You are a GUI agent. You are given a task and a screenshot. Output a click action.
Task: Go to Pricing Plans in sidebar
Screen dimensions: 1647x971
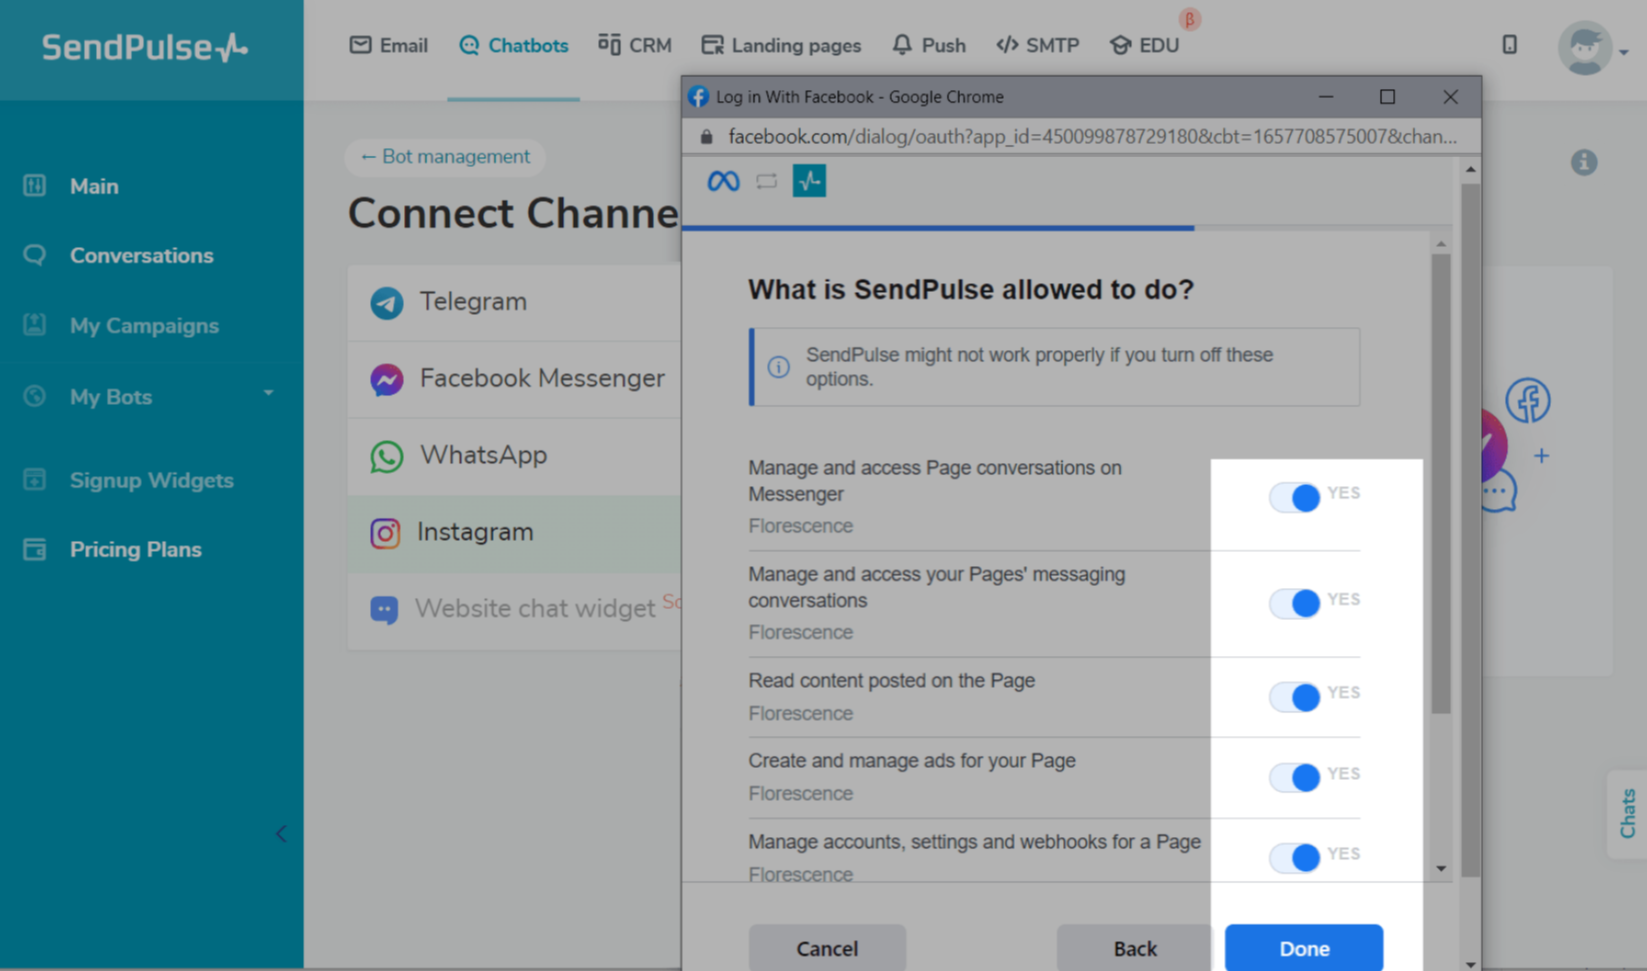pos(135,549)
